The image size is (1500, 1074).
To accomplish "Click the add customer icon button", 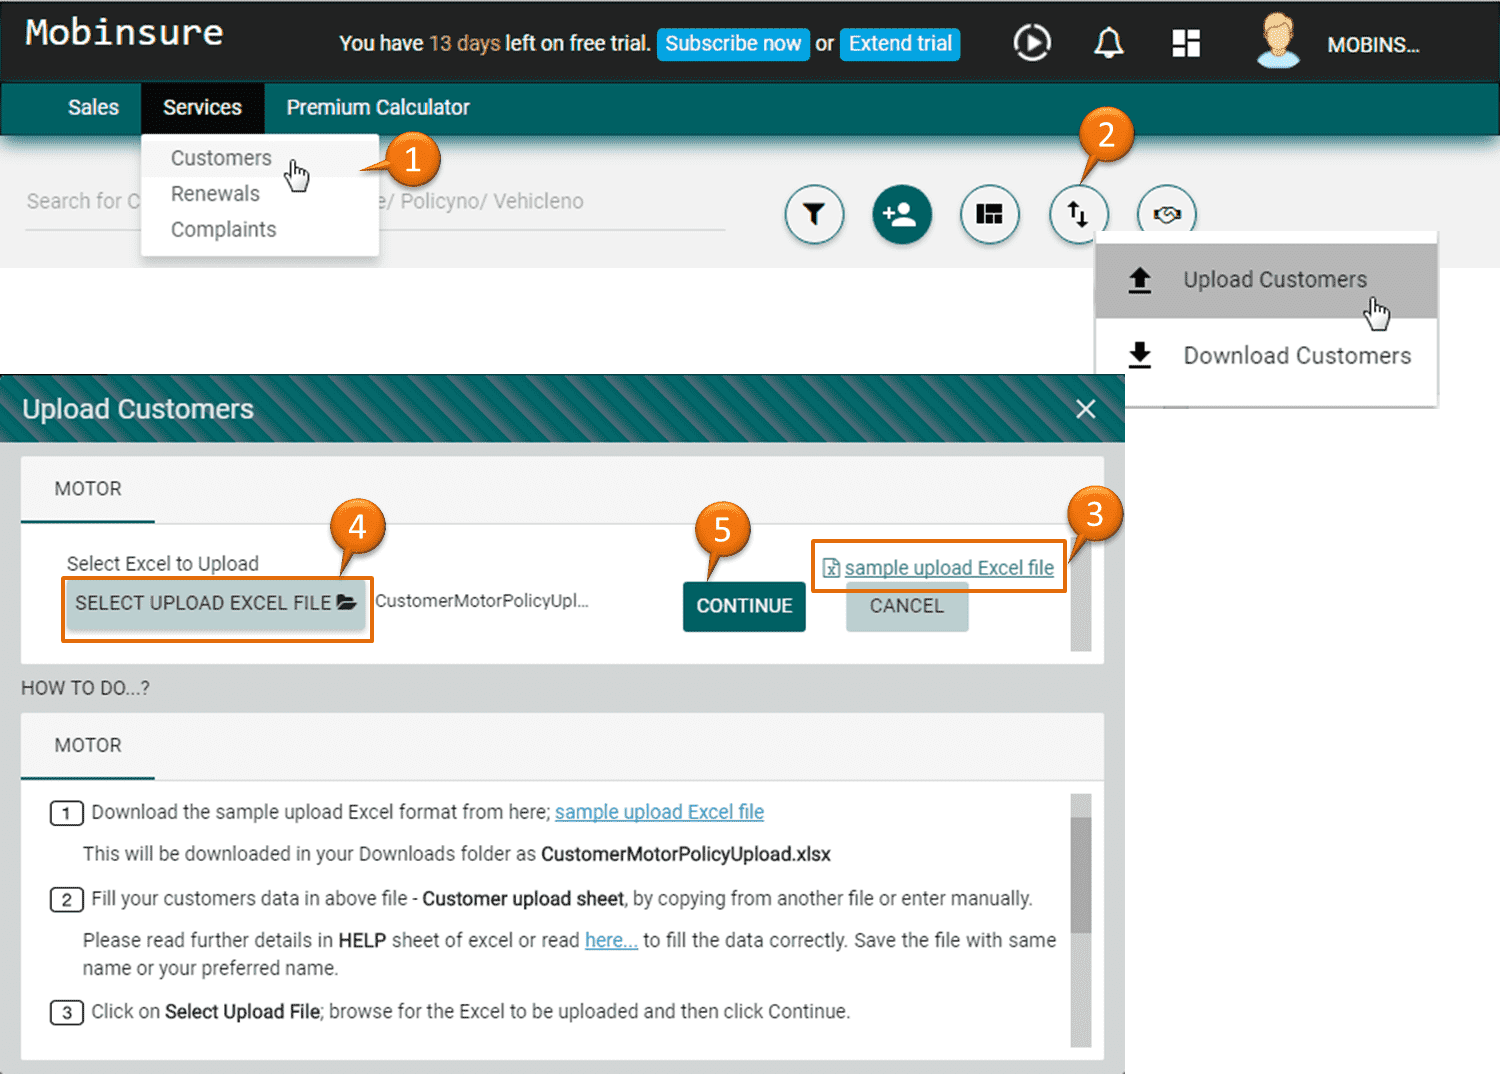I will click(x=902, y=214).
